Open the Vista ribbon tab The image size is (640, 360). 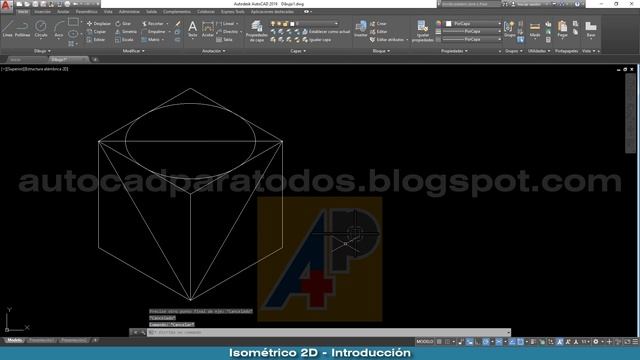point(108,12)
